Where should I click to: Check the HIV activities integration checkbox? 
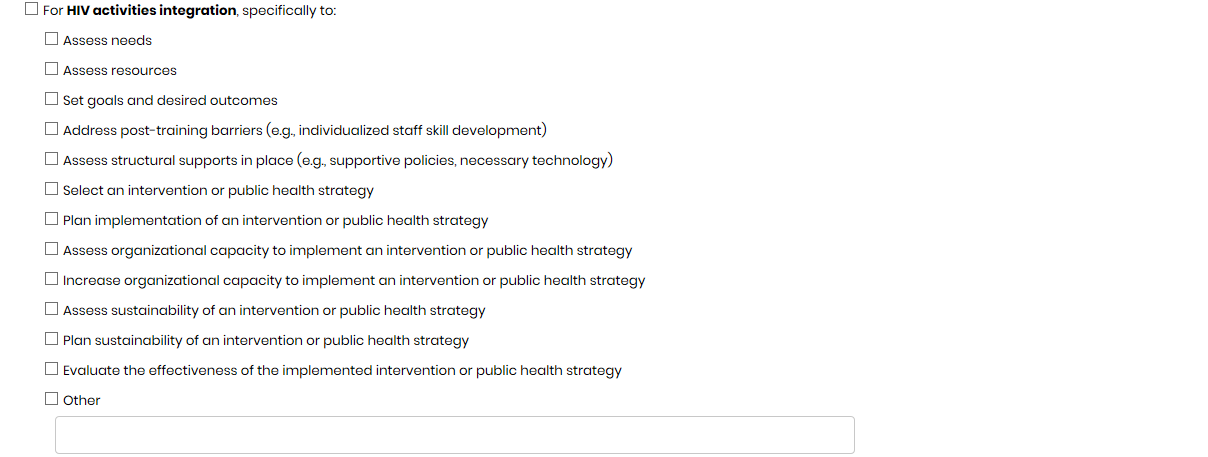pyautogui.click(x=32, y=10)
